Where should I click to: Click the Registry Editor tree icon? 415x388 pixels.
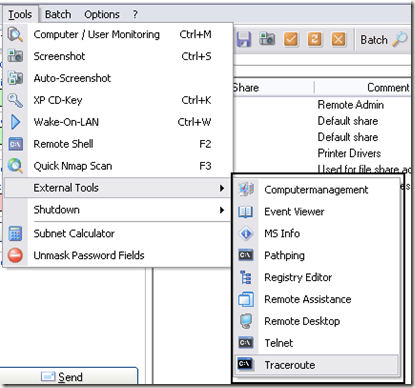click(x=246, y=277)
